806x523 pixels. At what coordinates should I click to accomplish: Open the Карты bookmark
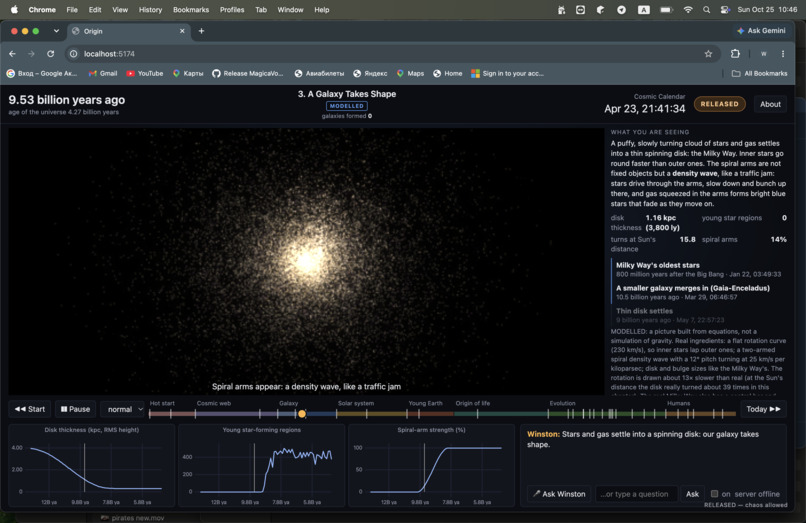pos(188,74)
